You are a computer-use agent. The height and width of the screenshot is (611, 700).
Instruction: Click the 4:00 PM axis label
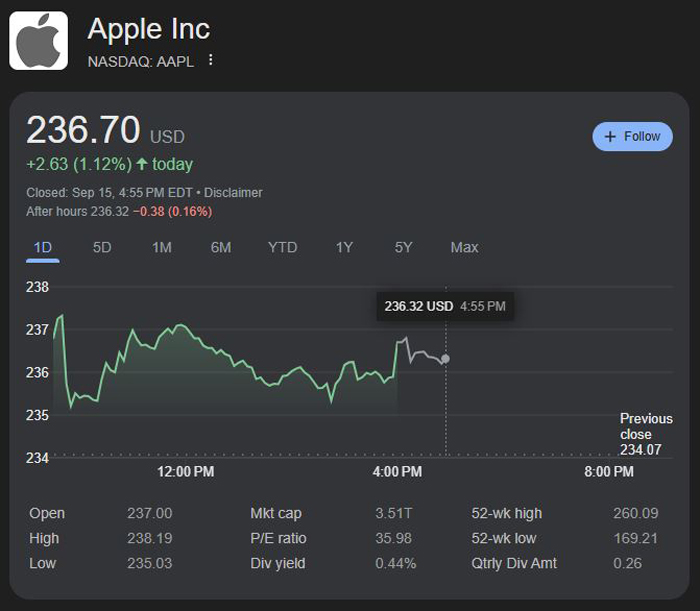[x=397, y=471]
